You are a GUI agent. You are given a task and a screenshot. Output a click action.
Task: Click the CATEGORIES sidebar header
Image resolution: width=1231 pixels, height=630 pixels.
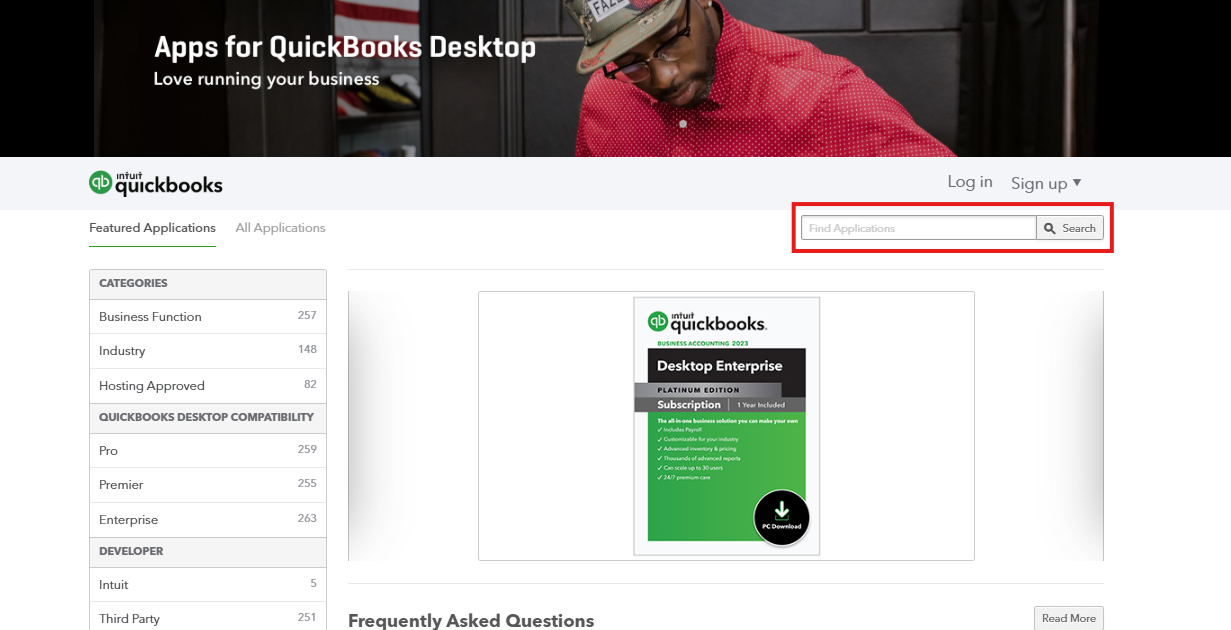(x=208, y=284)
